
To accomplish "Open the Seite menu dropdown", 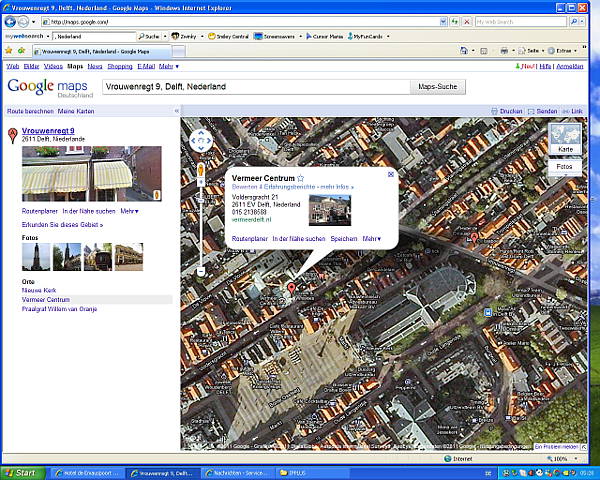I will [530, 51].
